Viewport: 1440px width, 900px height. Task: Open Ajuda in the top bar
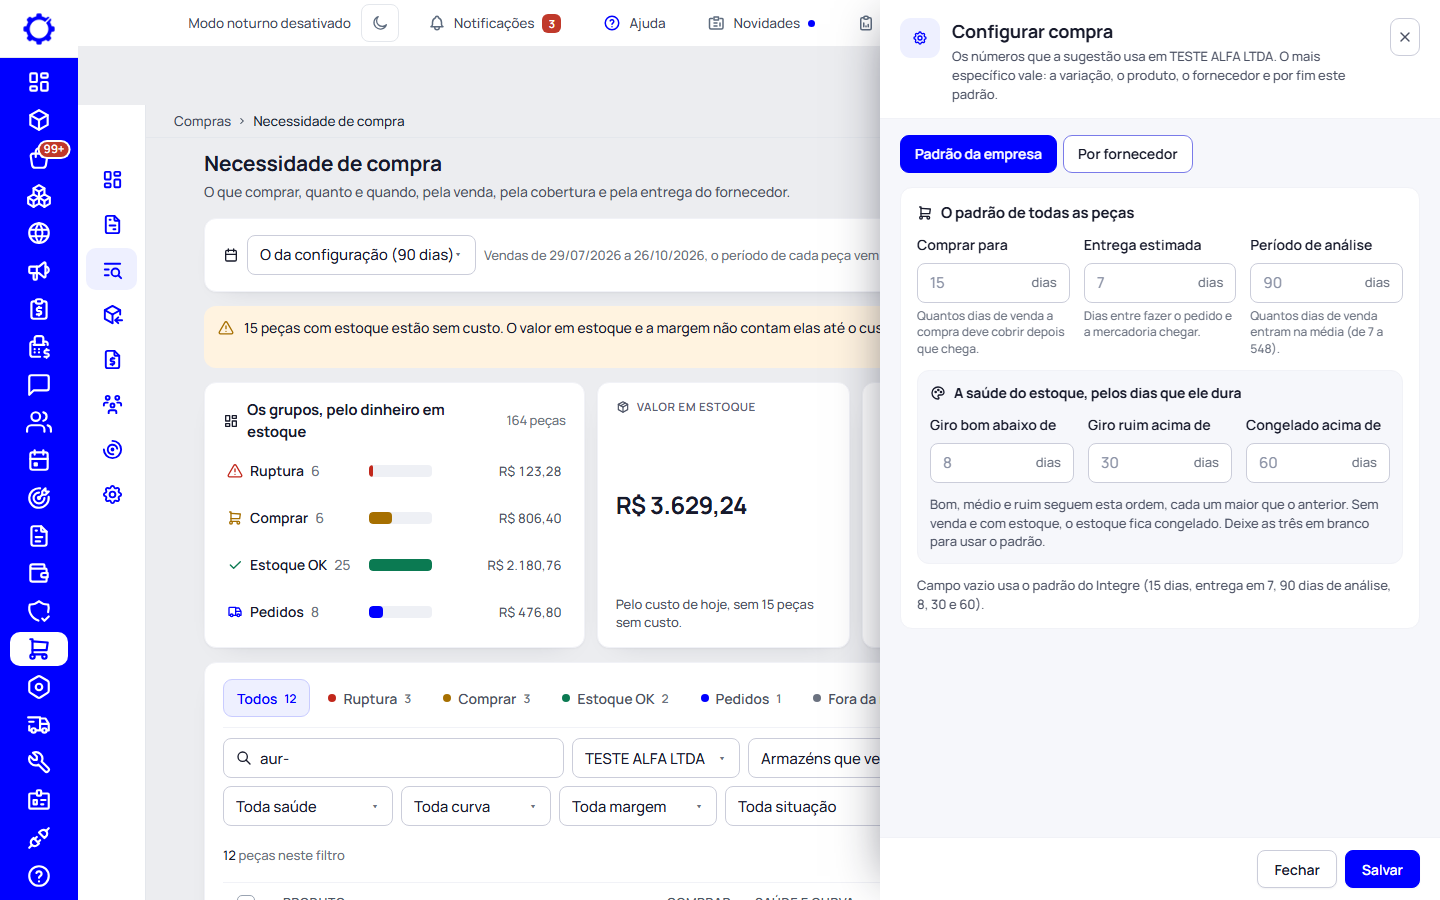(635, 23)
